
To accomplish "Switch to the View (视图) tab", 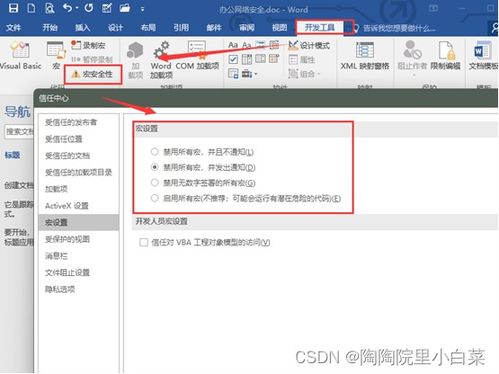I will tap(279, 28).
